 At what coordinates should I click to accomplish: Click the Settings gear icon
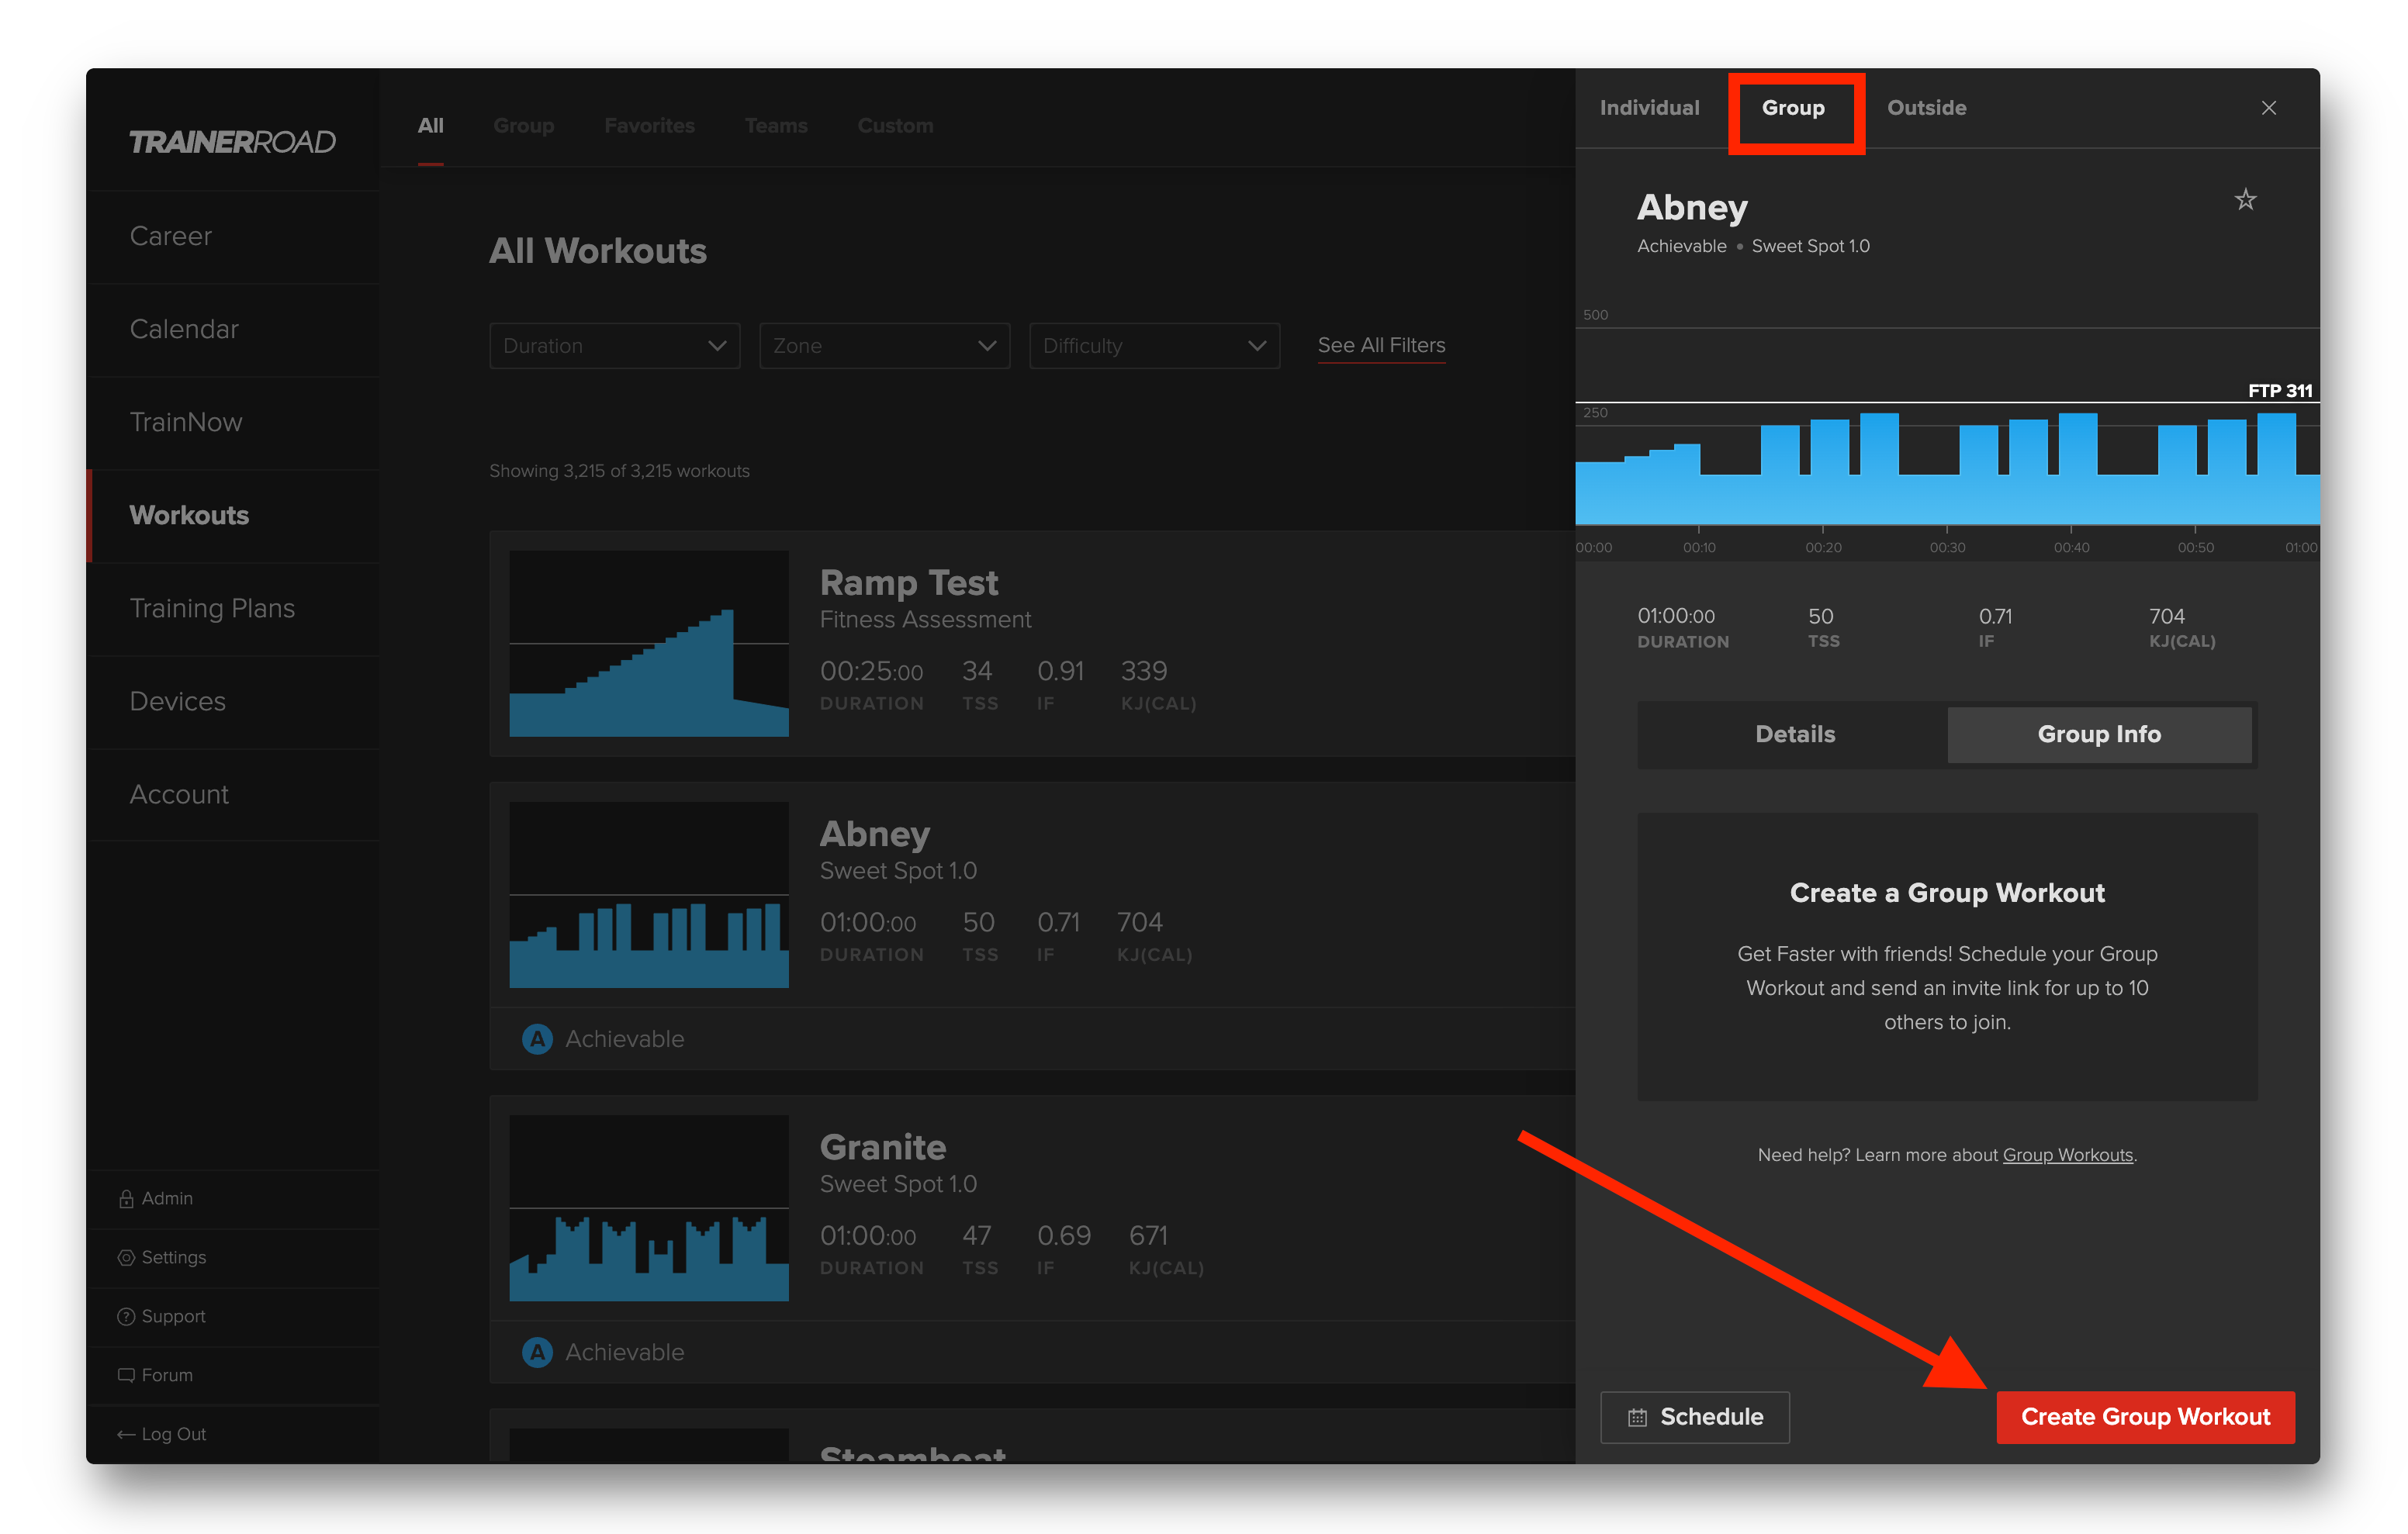[126, 1257]
